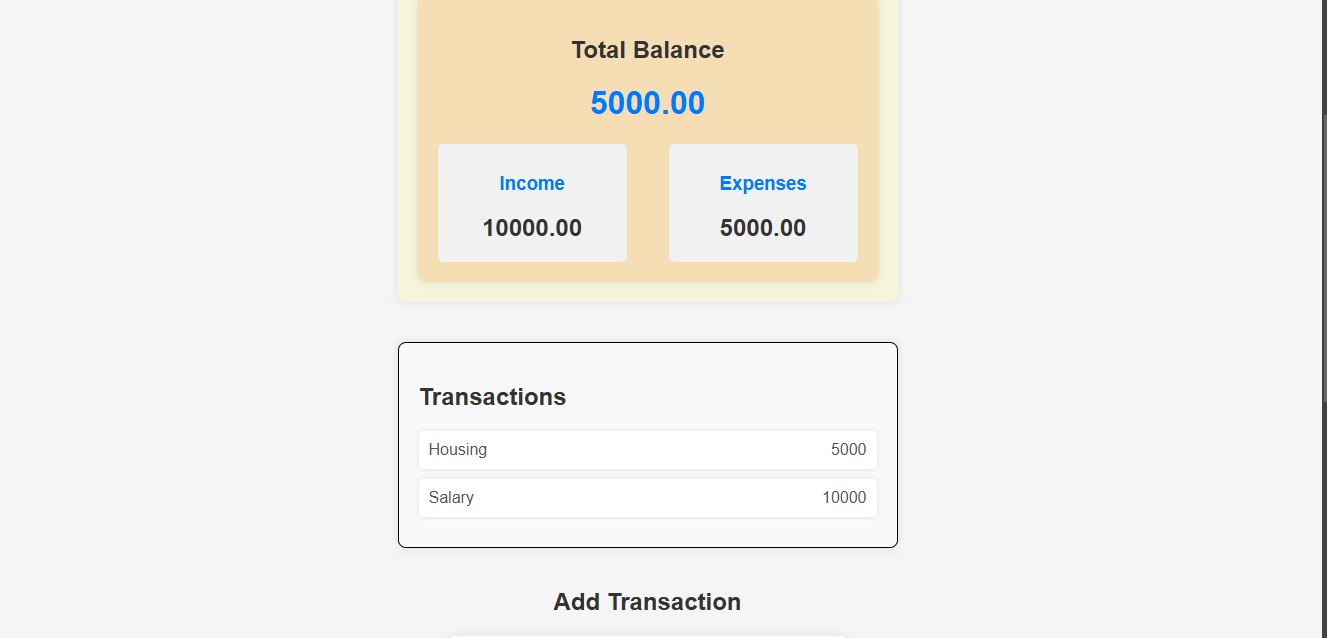The image size is (1327, 638).
Task: Click the Income summary card
Action: coord(532,203)
